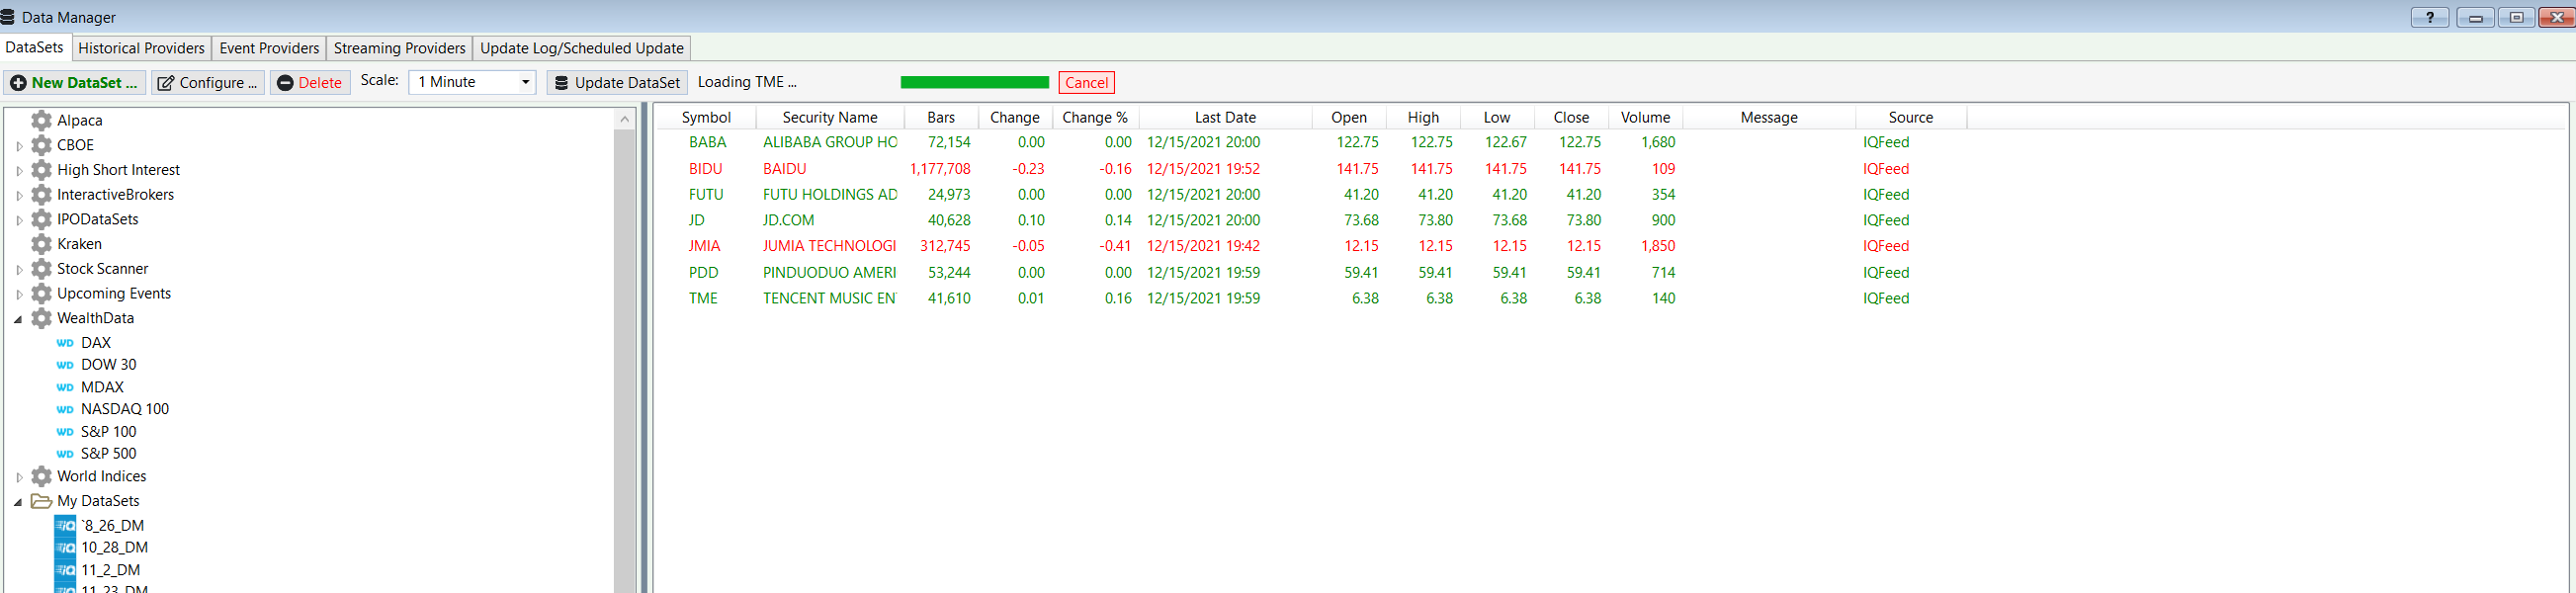2576x593 pixels.
Task: Click the New DataSet button
Action: click(x=75, y=83)
